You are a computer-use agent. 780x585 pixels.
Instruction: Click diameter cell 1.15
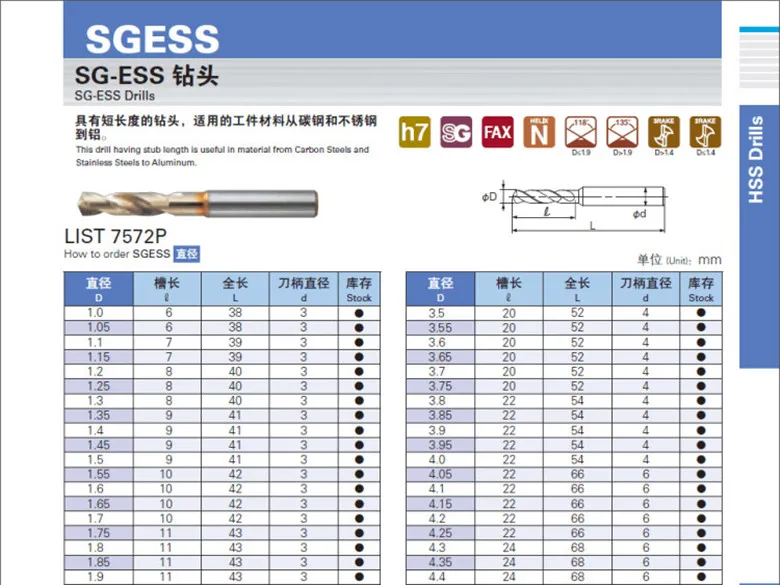98,357
